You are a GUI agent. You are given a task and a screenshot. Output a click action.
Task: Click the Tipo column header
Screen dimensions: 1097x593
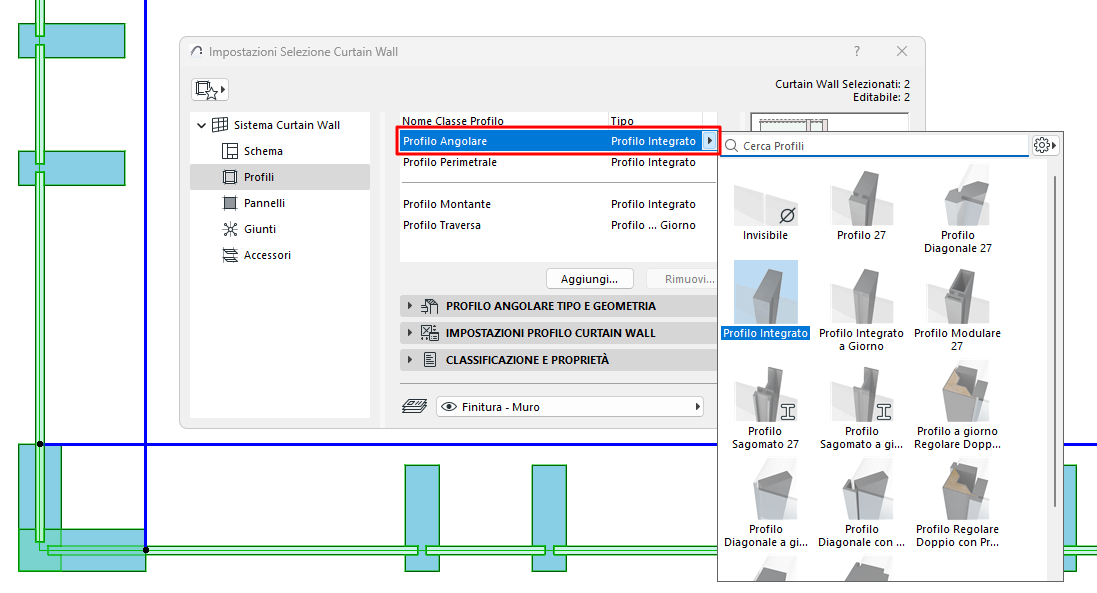pos(622,121)
